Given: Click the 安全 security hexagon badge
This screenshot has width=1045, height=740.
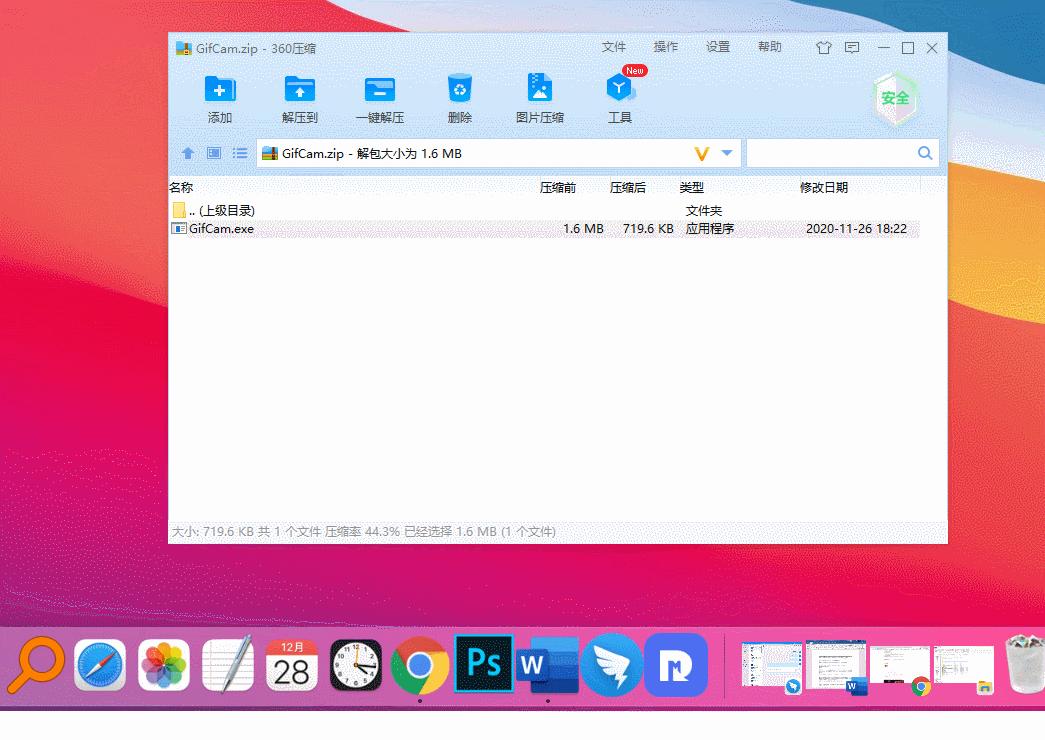Looking at the screenshot, I should pos(897,97).
